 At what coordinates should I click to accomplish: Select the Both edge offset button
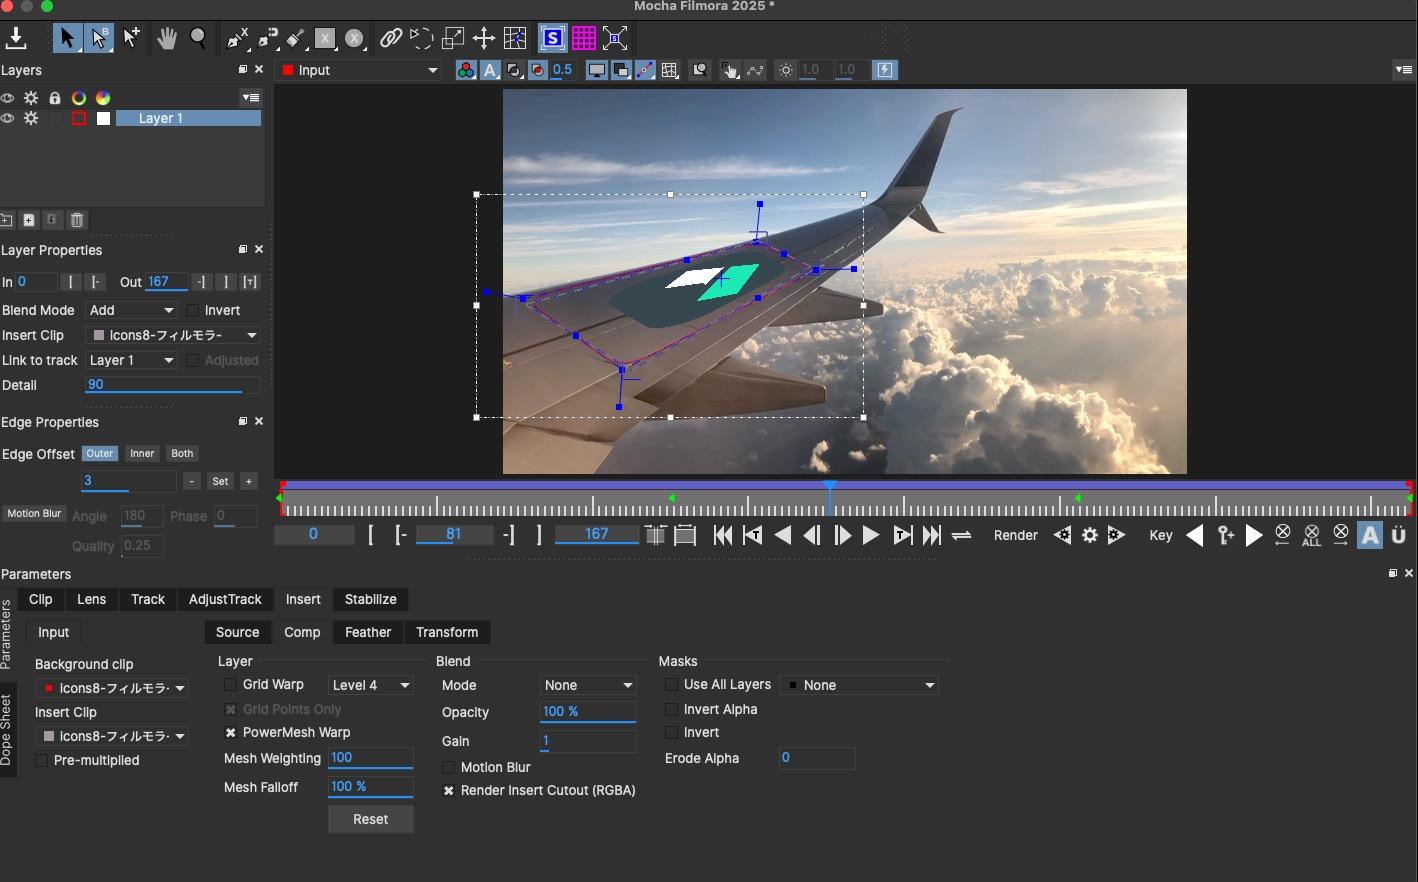click(x=182, y=454)
